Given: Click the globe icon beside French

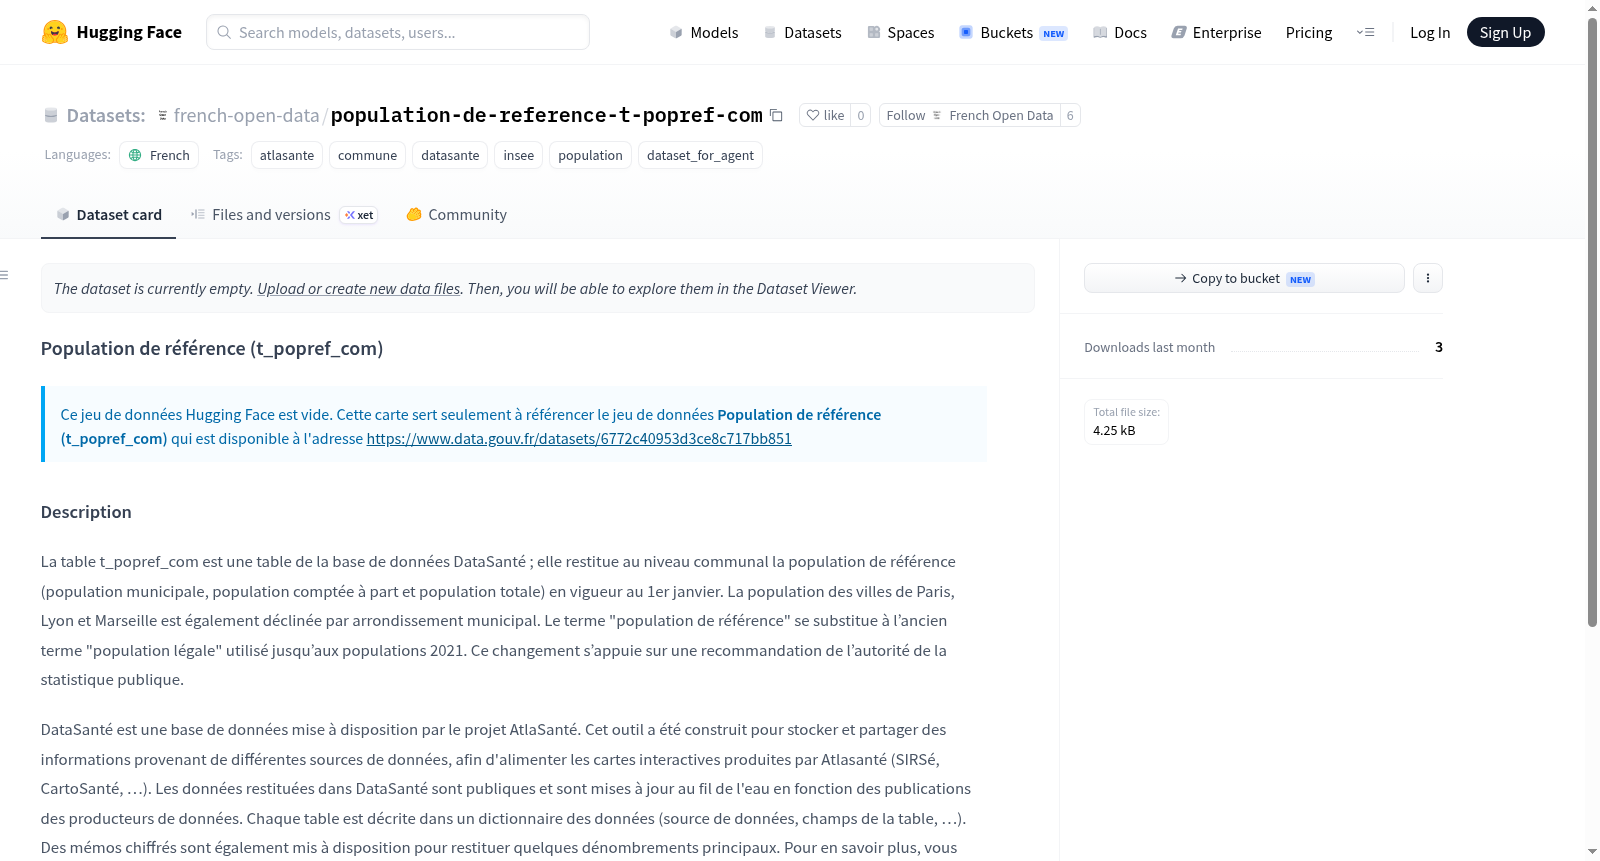Looking at the screenshot, I should (x=135, y=155).
